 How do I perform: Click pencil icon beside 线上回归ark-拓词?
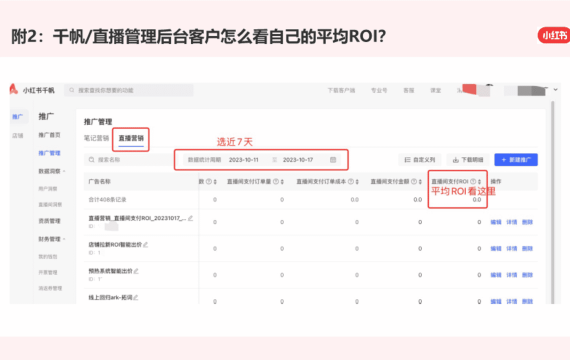coord(136,298)
